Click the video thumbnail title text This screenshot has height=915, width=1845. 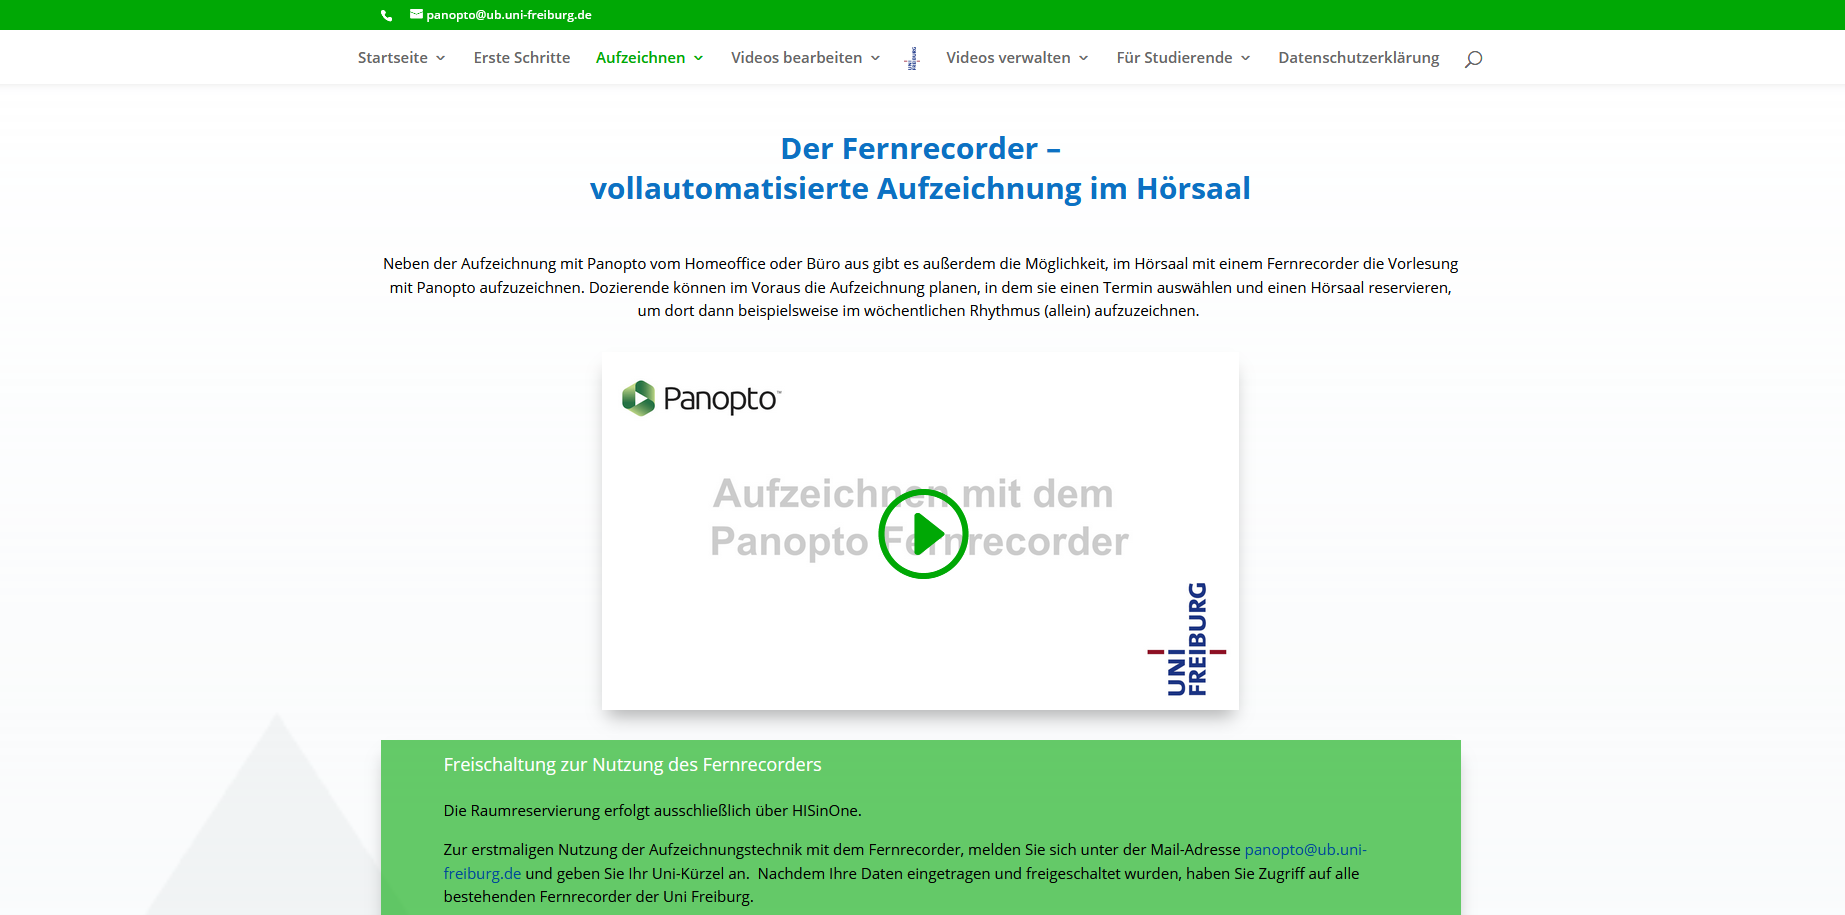coord(919,517)
